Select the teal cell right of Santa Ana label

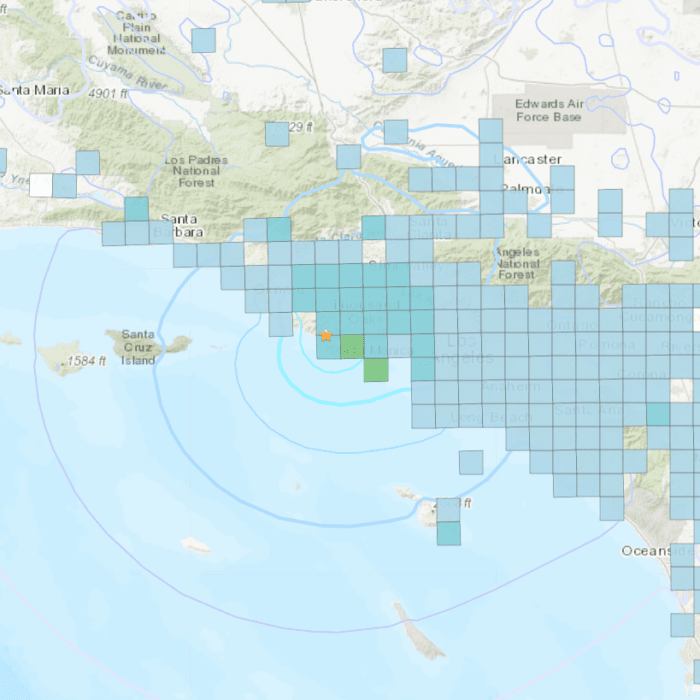pos(658,414)
